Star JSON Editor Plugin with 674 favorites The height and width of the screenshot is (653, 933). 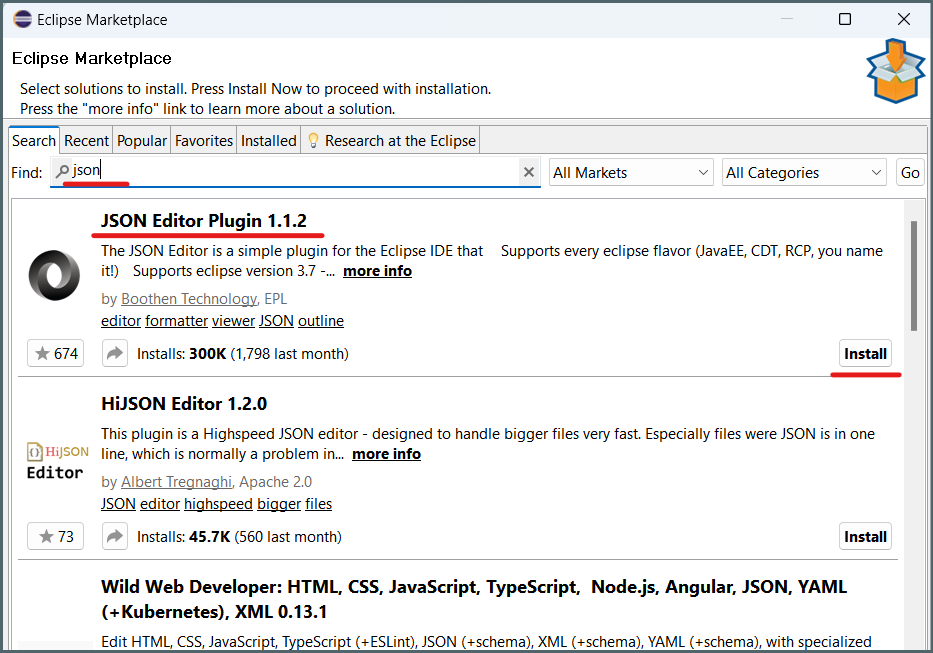click(x=55, y=354)
